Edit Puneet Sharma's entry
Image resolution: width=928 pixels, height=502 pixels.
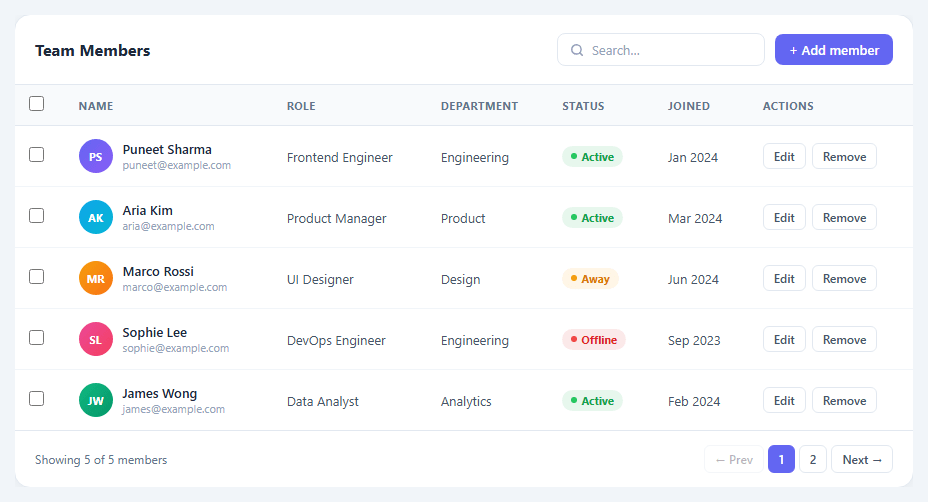point(784,156)
